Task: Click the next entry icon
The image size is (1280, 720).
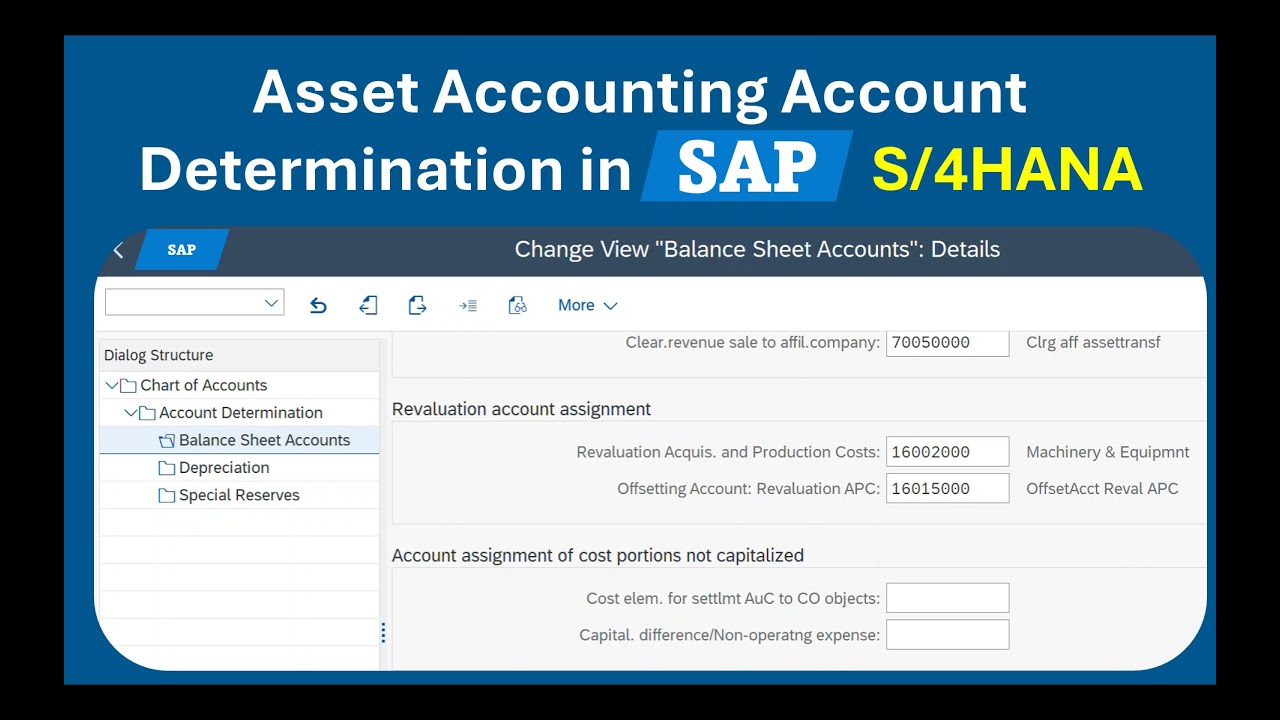Action: pos(417,306)
